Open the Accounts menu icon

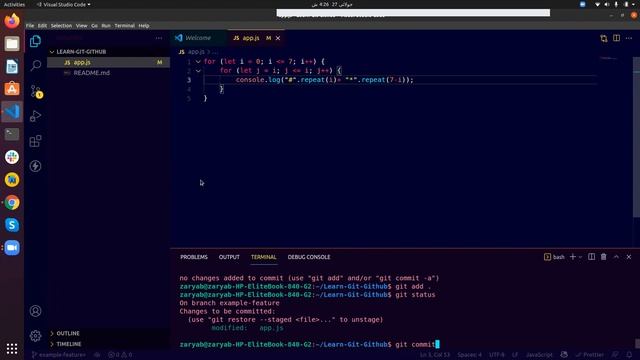36,311
